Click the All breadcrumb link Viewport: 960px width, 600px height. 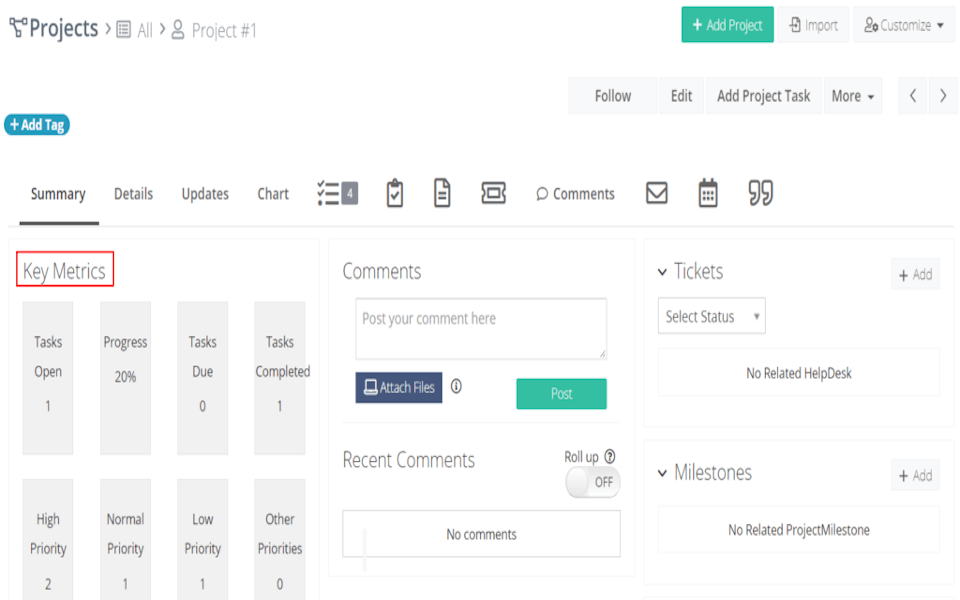pos(145,30)
